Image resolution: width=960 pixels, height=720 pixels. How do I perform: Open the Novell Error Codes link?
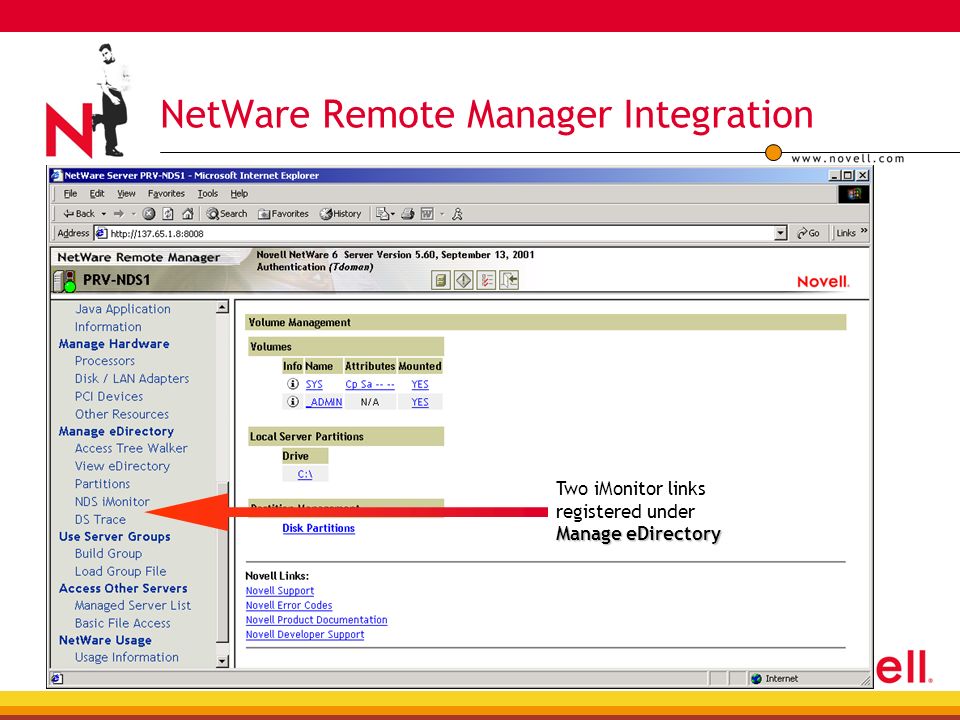(289, 606)
